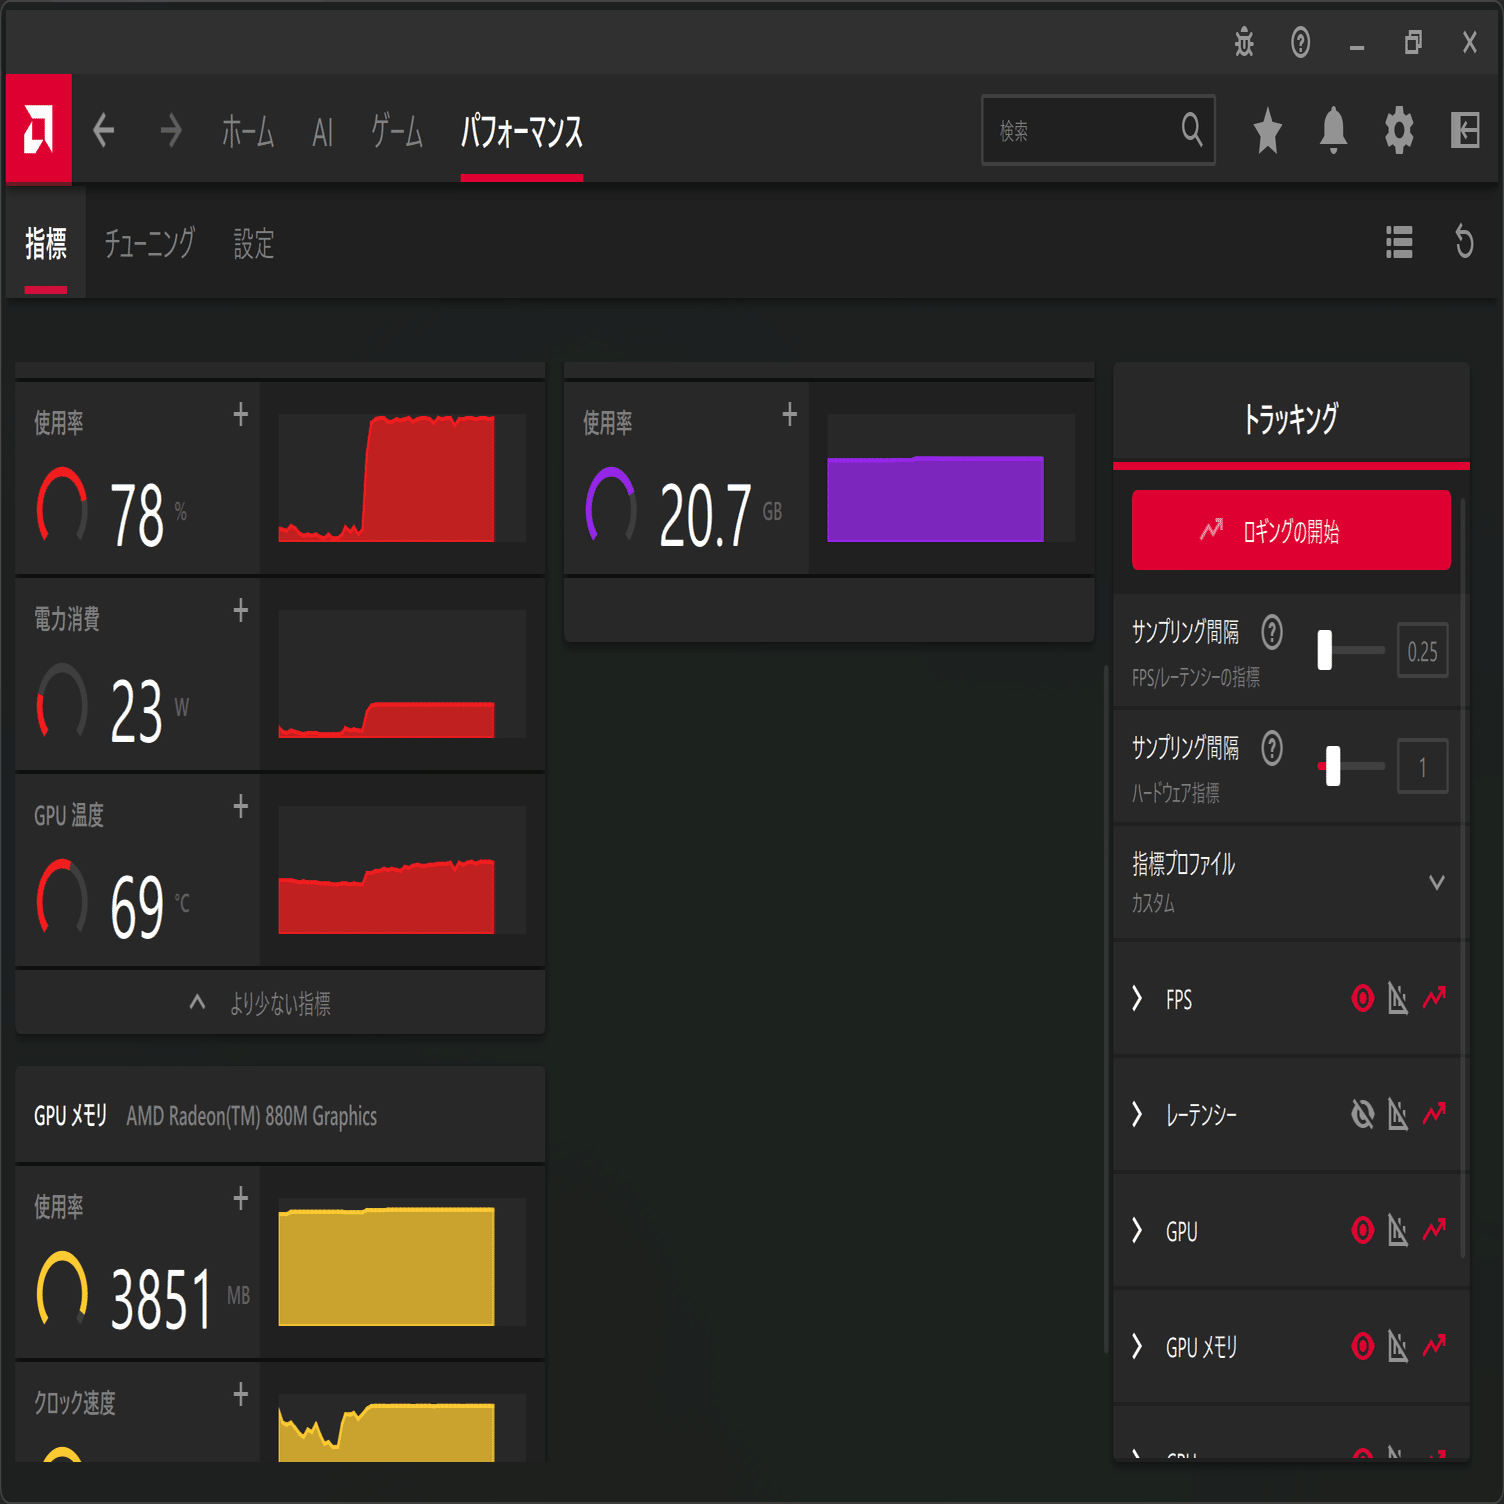Expand the GPU tracking section

point(1137,1230)
